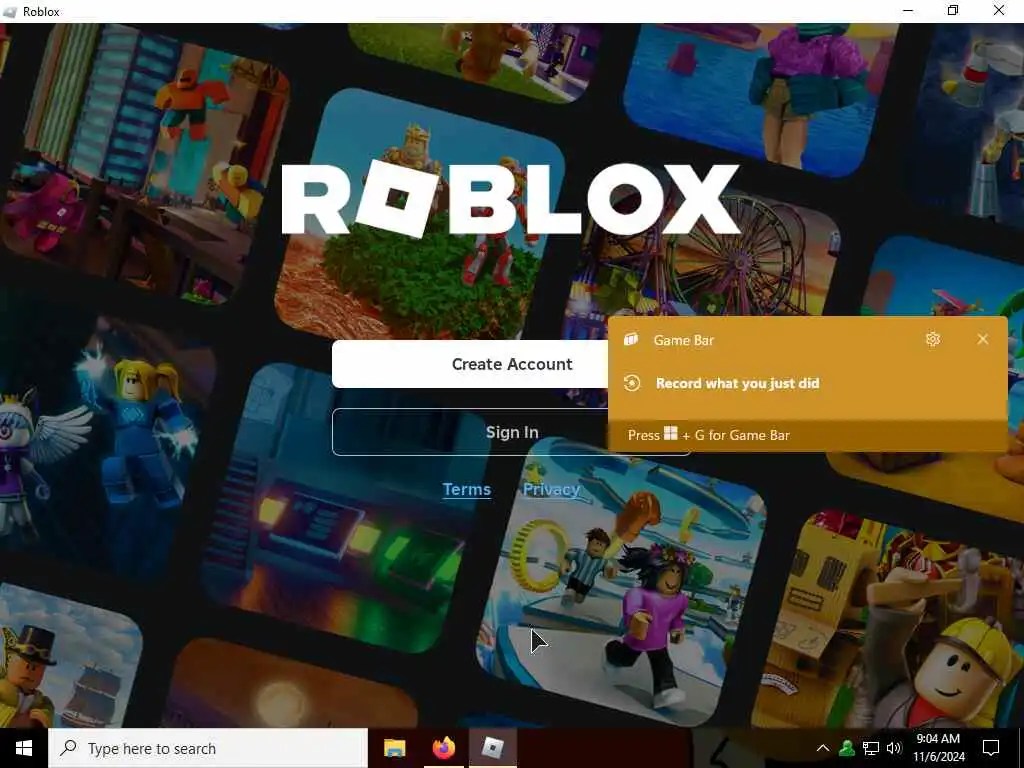Click the green user tray icon
Screen dimensions: 1024x768
tap(847, 748)
